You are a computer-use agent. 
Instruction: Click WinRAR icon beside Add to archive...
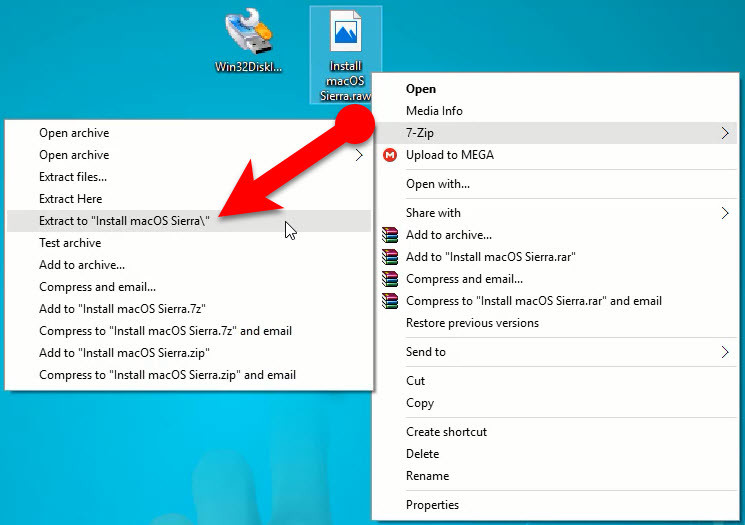390,235
